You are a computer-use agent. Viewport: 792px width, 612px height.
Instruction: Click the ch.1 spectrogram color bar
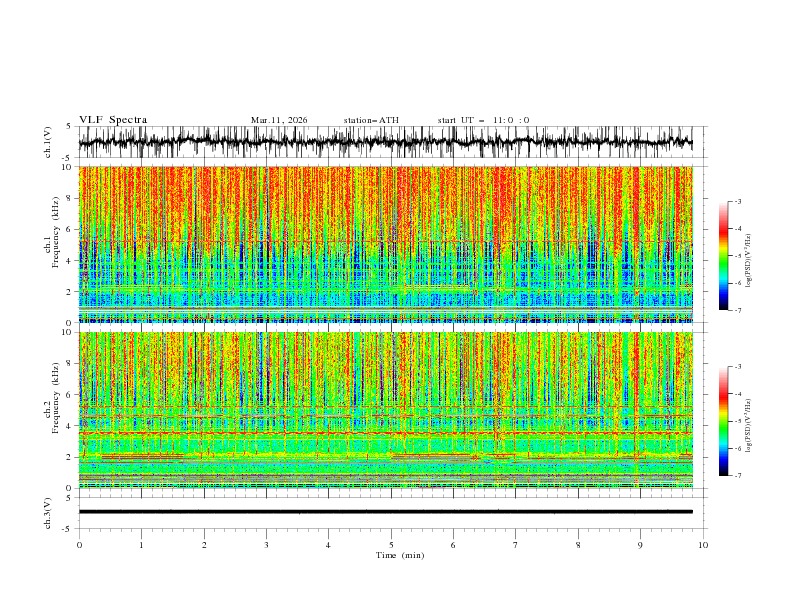[x=723, y=256]
